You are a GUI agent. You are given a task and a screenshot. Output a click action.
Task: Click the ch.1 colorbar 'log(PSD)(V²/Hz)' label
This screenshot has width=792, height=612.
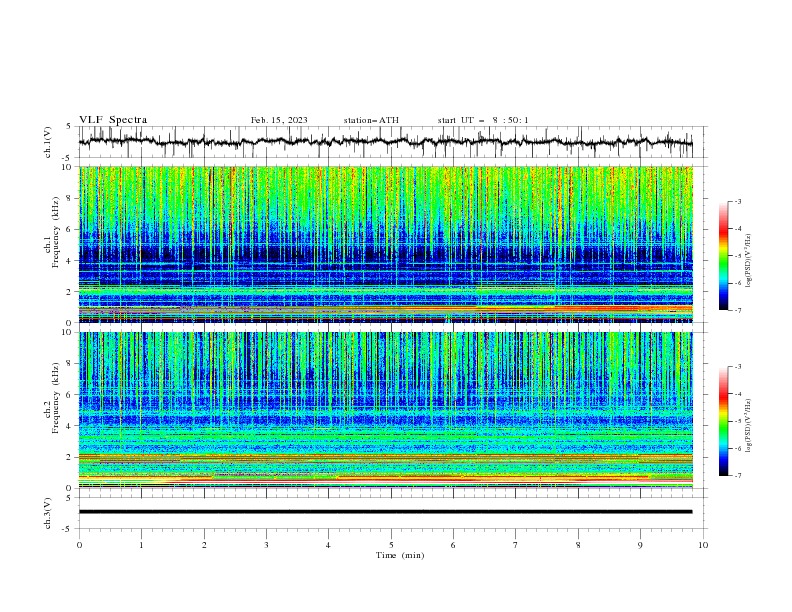pyautogui.click(x=748, y=261)
